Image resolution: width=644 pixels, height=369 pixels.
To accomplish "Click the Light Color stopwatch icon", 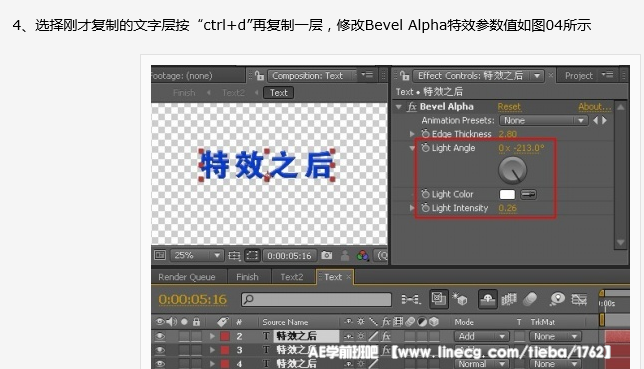I will click(426, 194).
